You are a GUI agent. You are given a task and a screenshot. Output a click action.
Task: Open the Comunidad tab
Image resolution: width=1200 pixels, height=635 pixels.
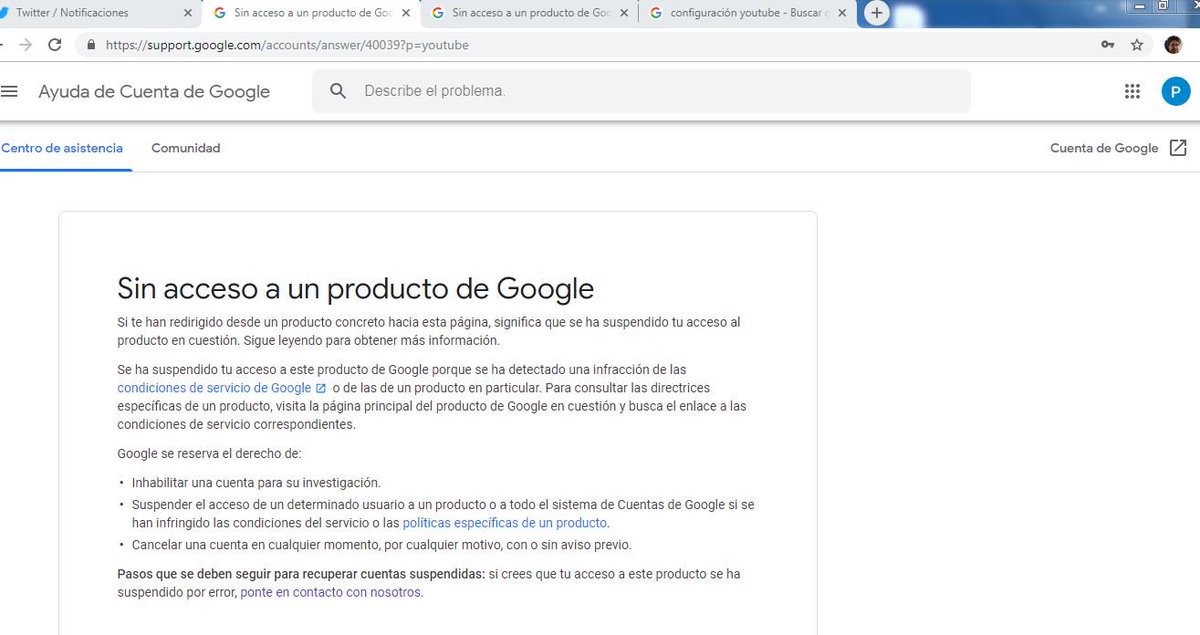tap(186, 148)
